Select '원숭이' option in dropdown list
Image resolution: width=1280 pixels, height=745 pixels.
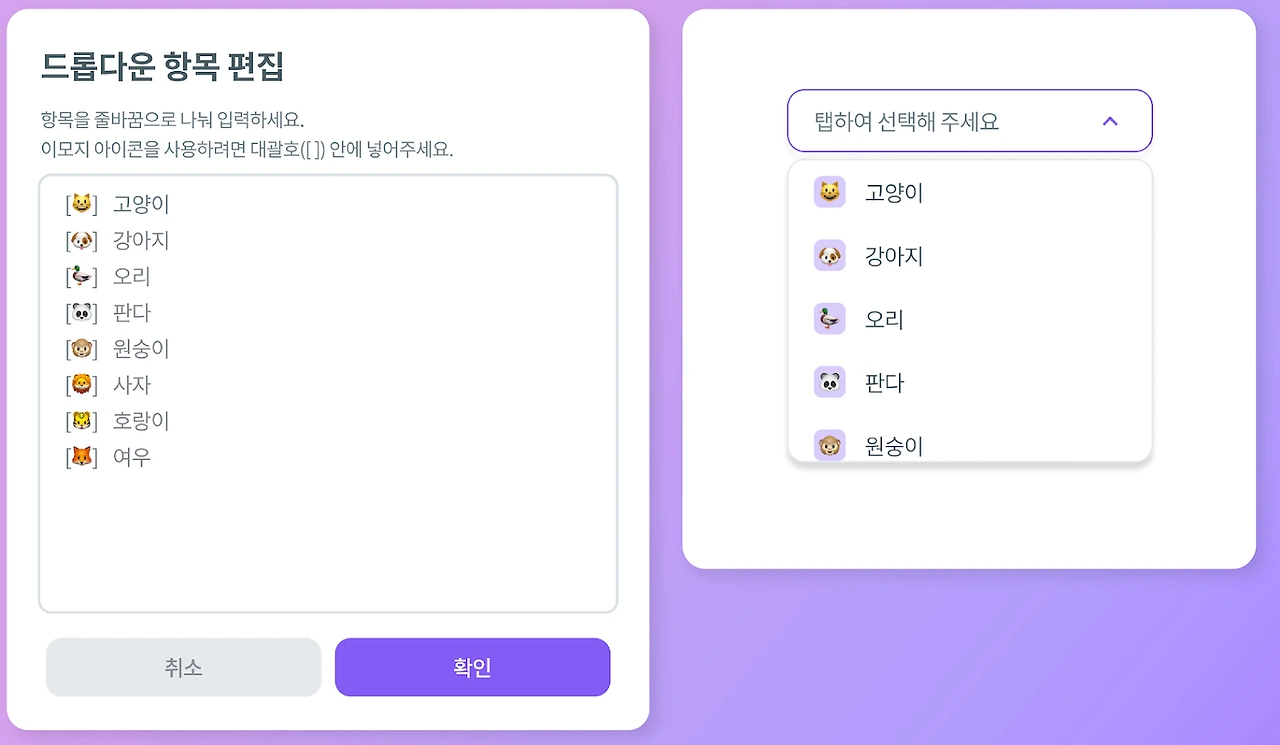pos(894,446)
